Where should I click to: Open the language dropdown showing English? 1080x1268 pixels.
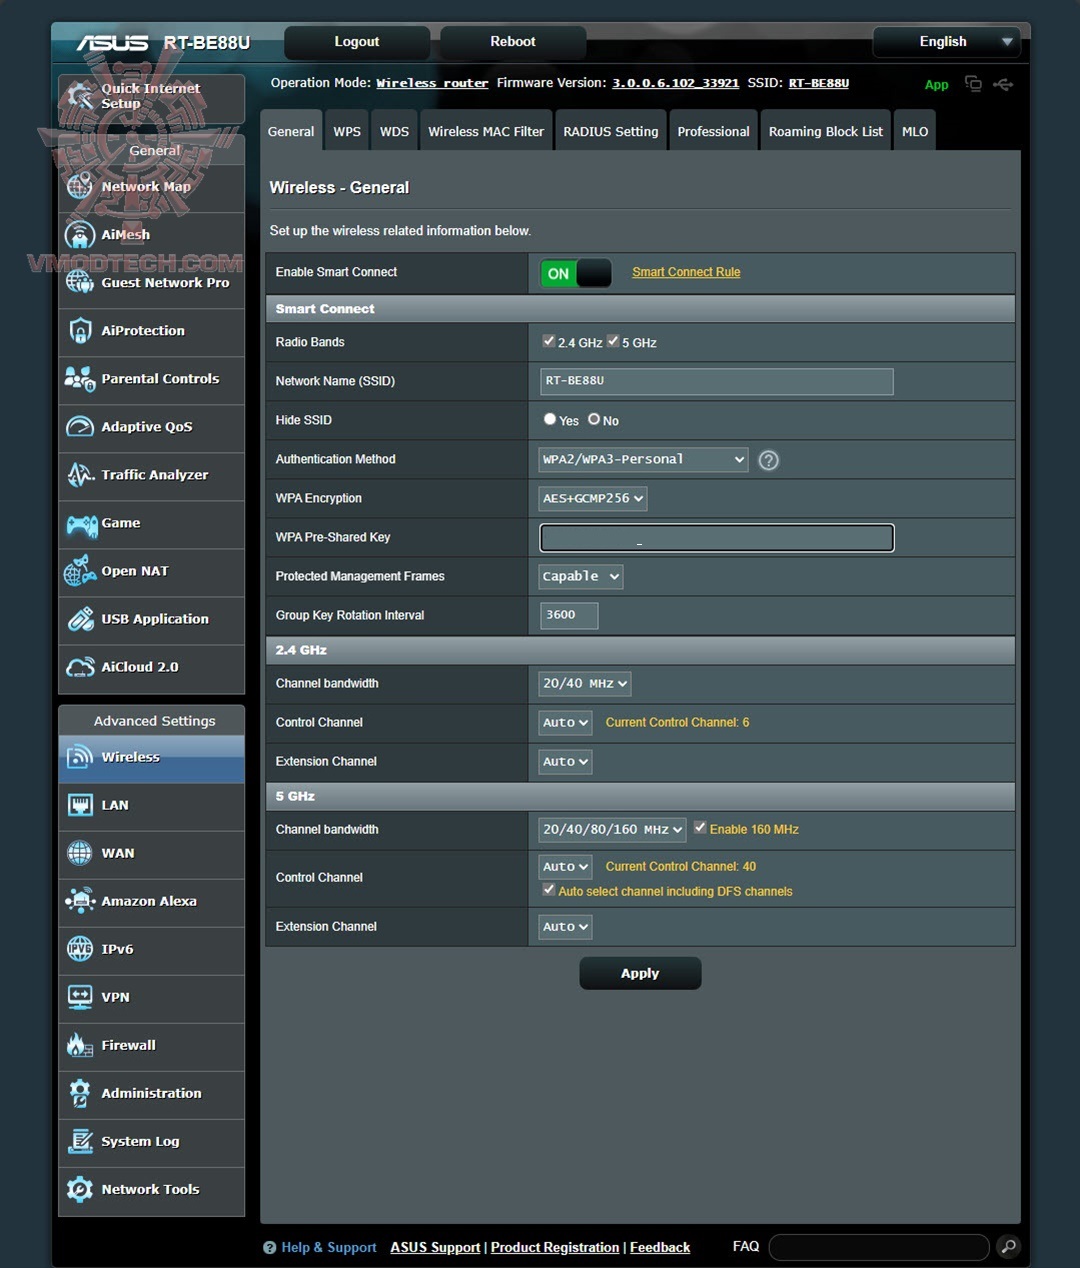(x=946, y=42)
